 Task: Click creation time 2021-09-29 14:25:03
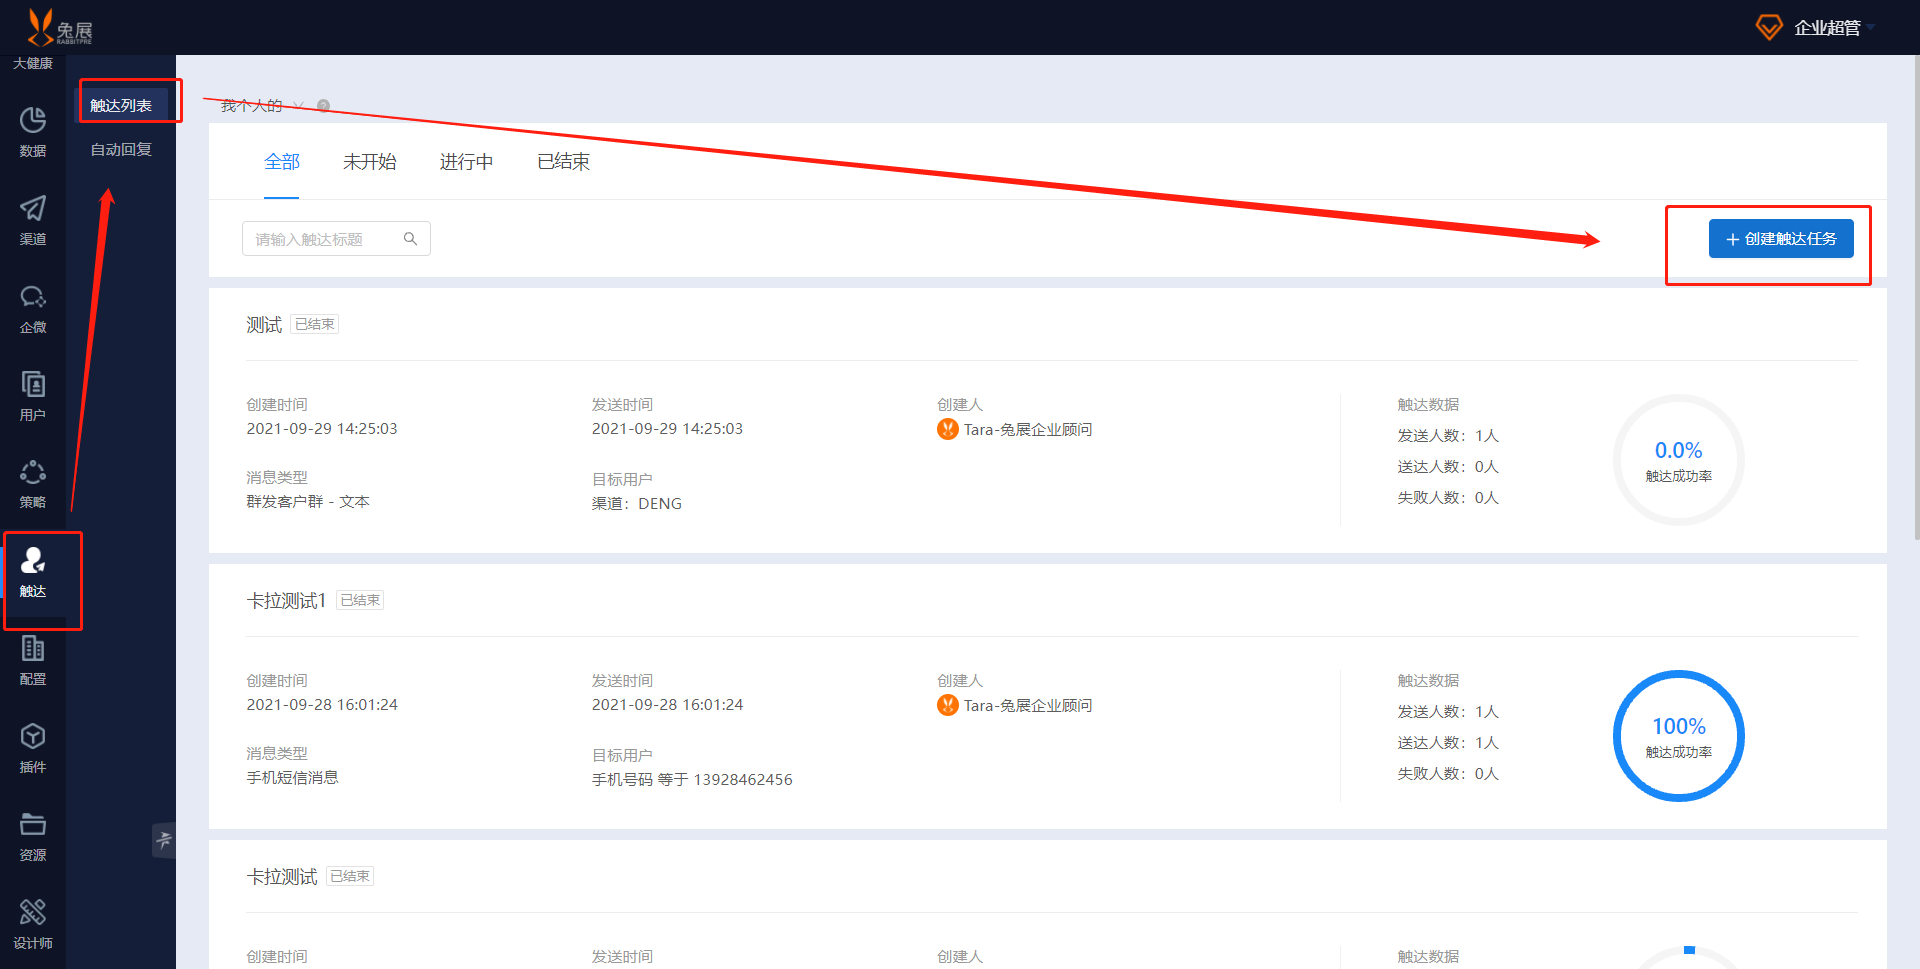tap(322, 429)
